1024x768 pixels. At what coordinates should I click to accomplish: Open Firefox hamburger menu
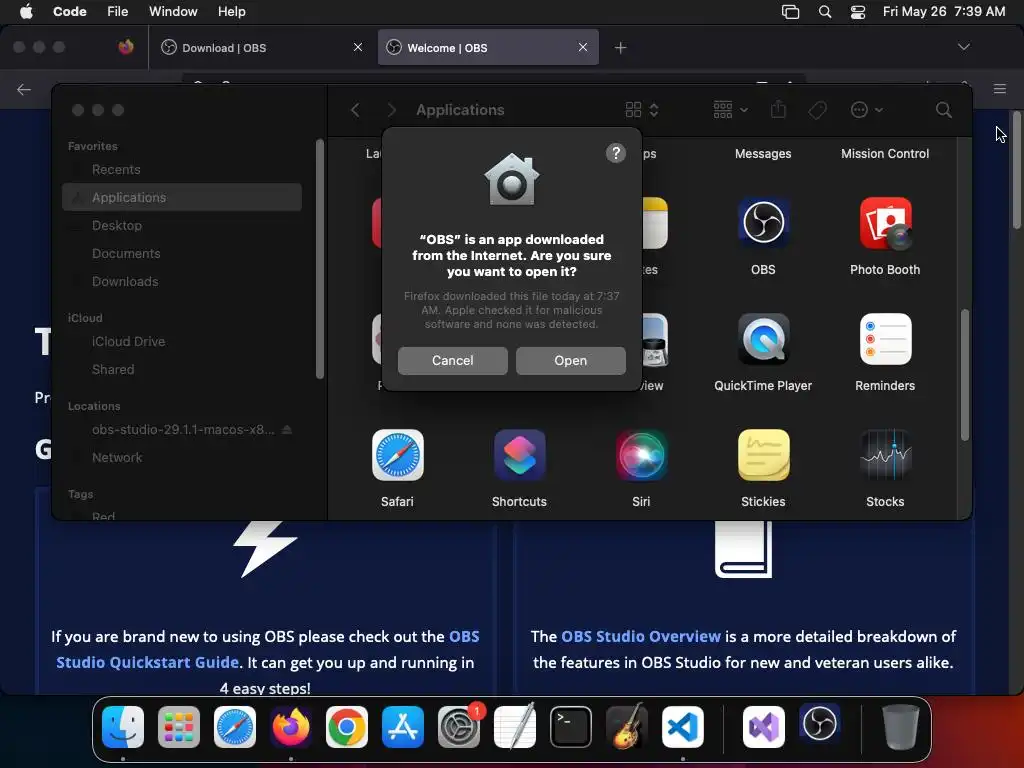[1000, 89]
